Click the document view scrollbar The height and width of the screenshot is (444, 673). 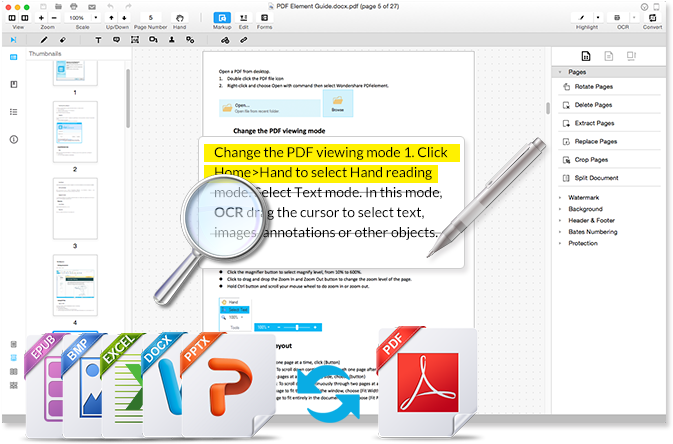(548, 108)
